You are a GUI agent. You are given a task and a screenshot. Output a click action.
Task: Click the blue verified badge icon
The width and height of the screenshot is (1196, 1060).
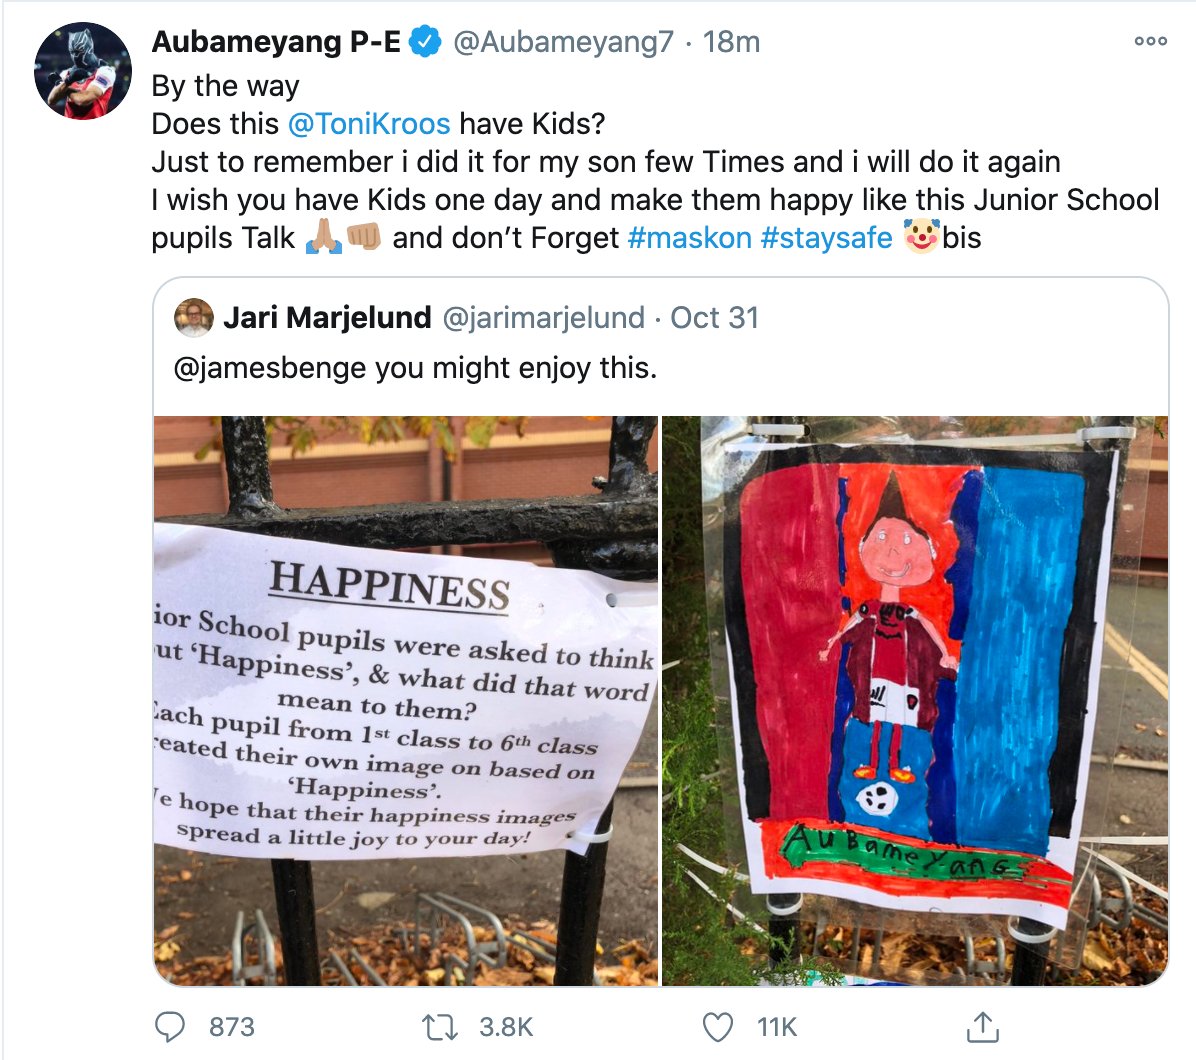[426, 42]
